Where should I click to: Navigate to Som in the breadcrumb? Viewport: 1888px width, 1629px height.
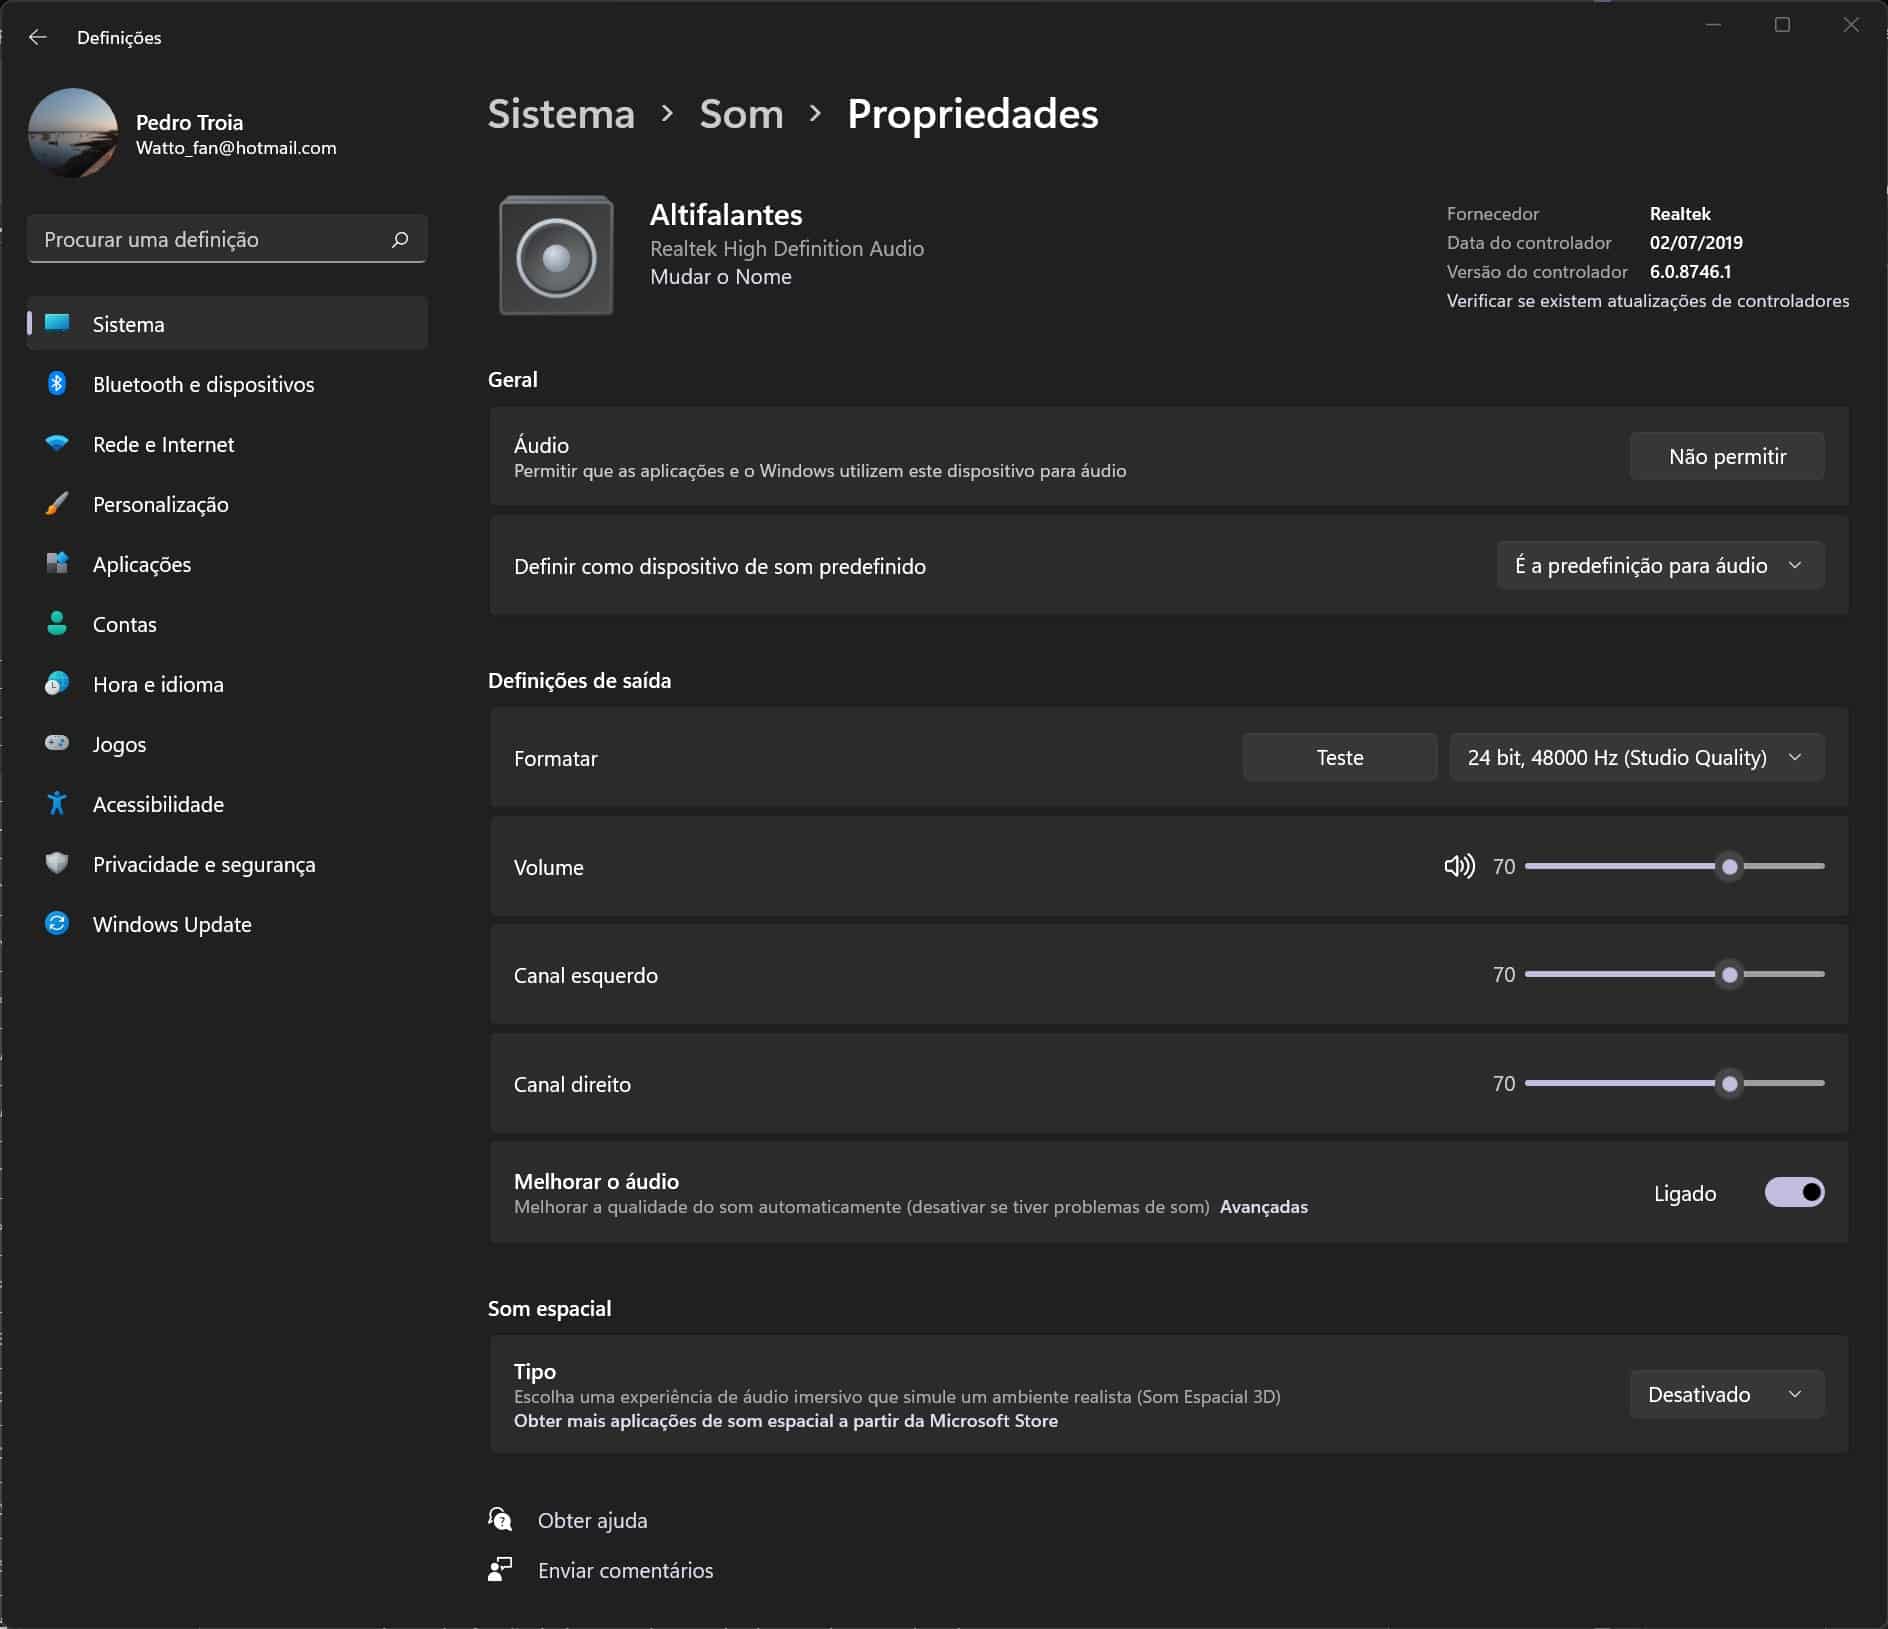pyautogui.click(x=741, y=114)
